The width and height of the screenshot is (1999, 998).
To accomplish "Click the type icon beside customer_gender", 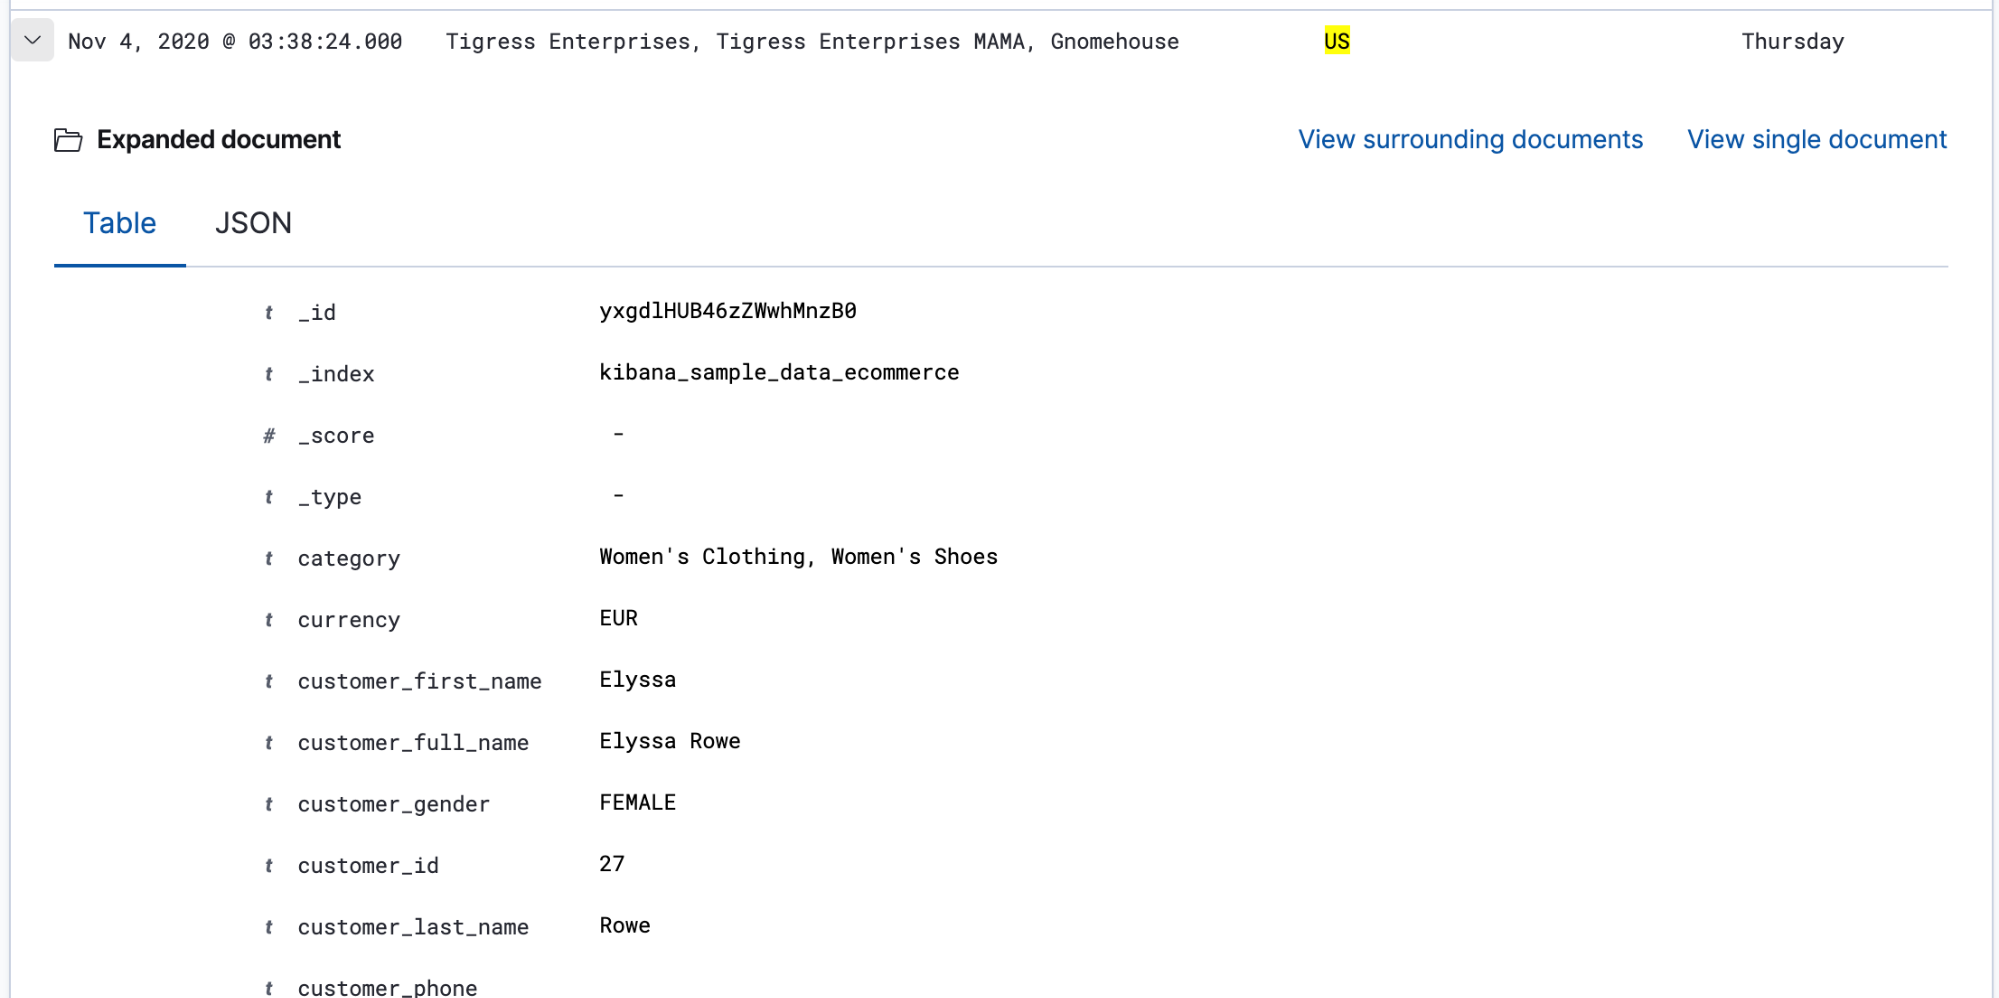I will (x=269, y=805).
